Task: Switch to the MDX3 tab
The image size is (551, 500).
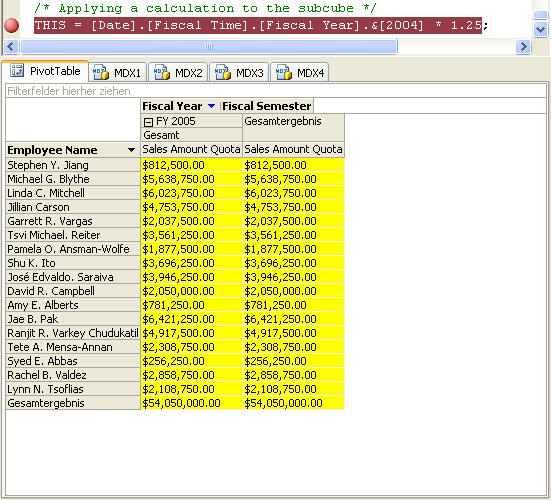Action: [x=239, y=72]
